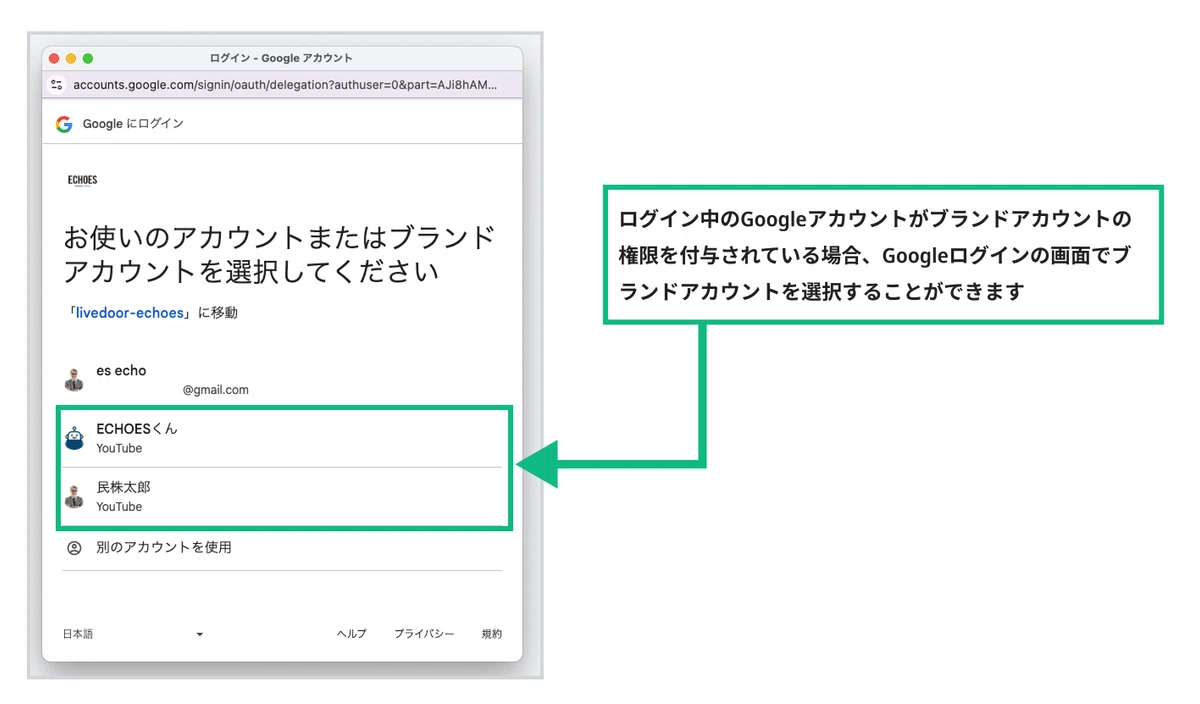Click the @gmail.com email text
This screenshot has width=1200, height=704.
[216, 390]
